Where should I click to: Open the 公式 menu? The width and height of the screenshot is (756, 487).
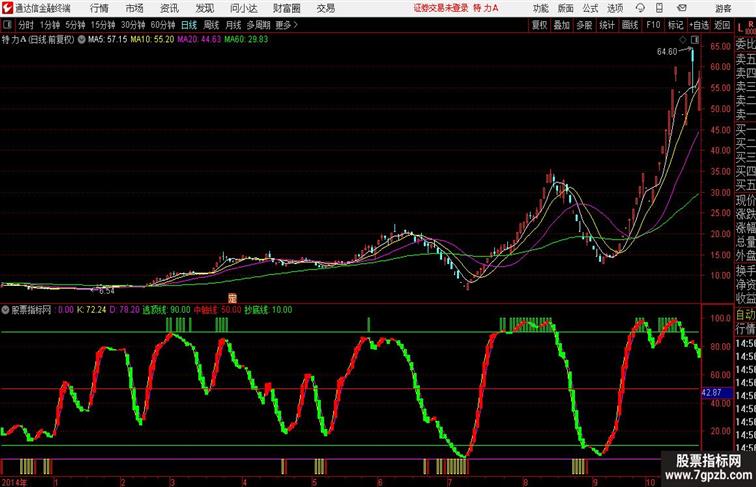590,8
